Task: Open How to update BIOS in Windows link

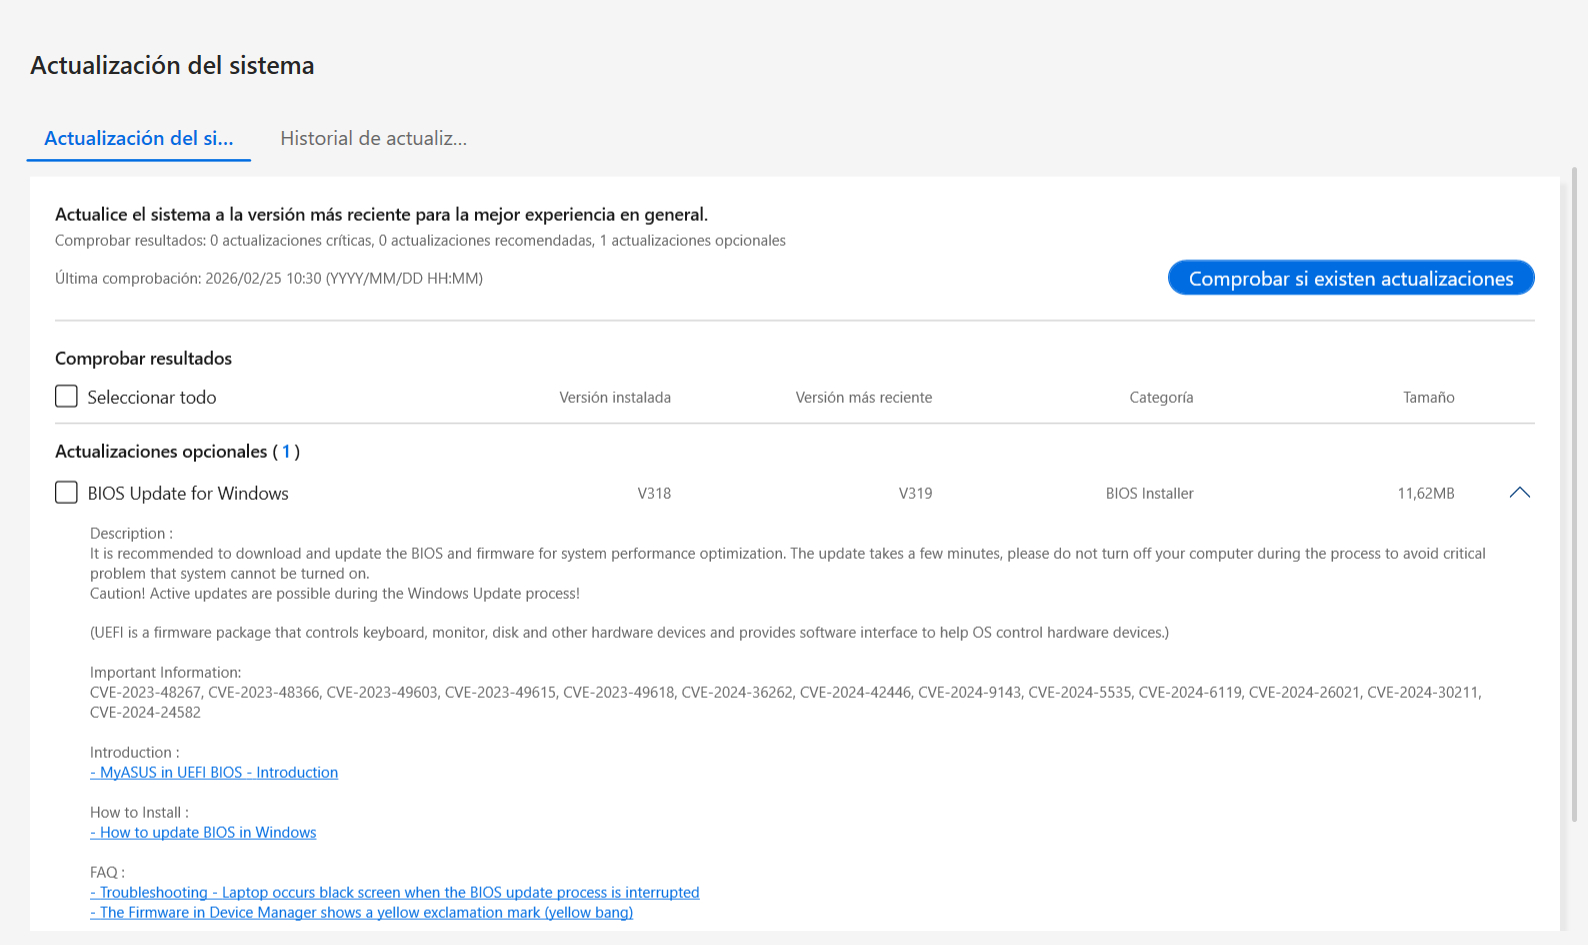Action: (x=203, y=832)
